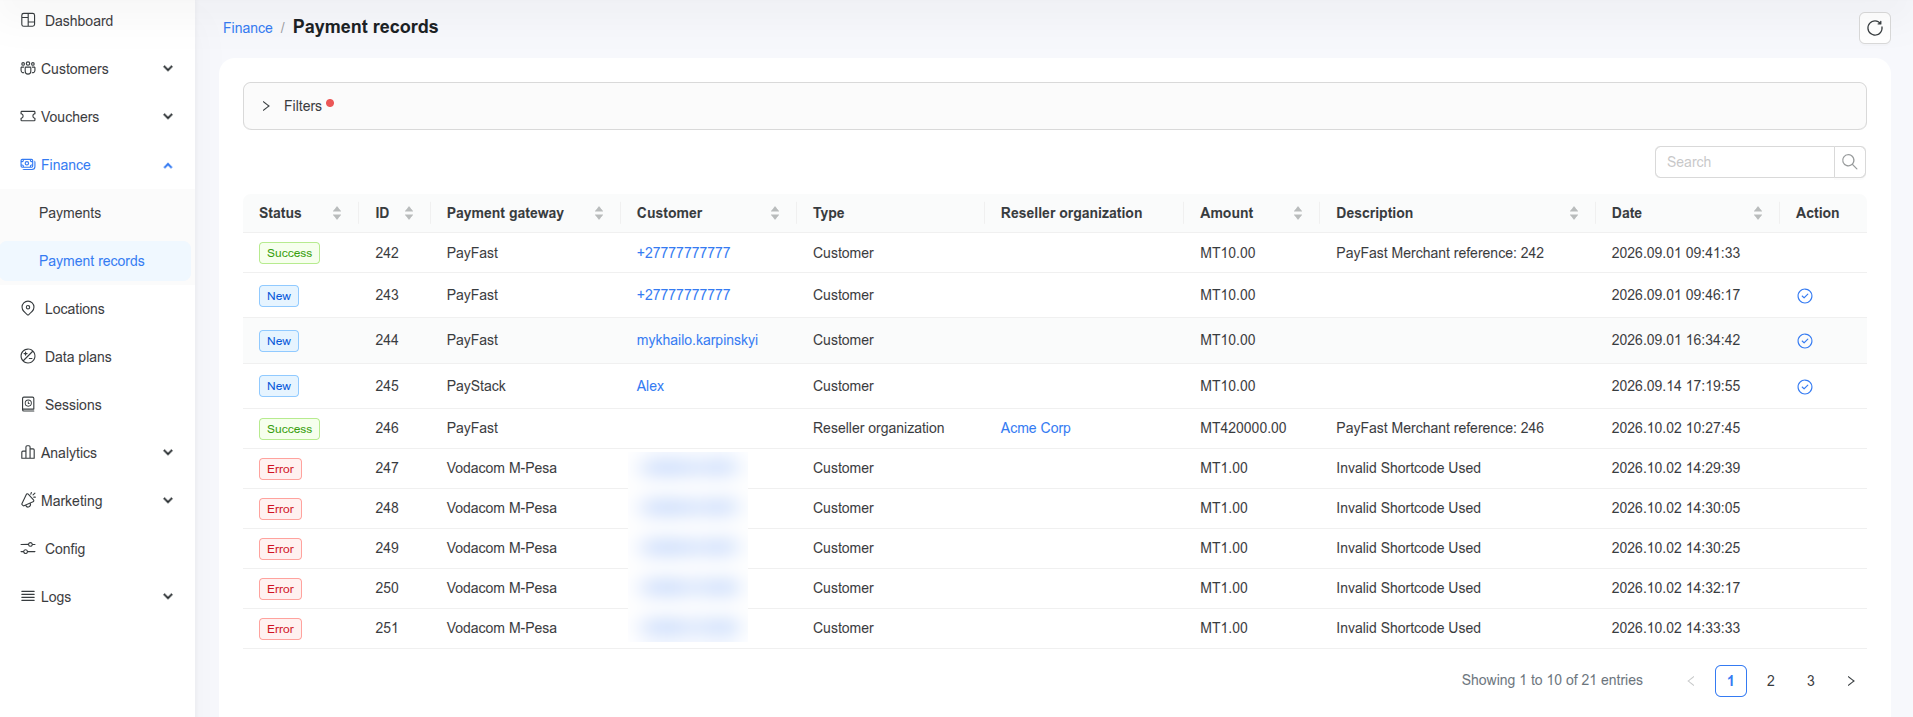
Task: Click the Analytics bar chart icon
Action: pos(28,452)
